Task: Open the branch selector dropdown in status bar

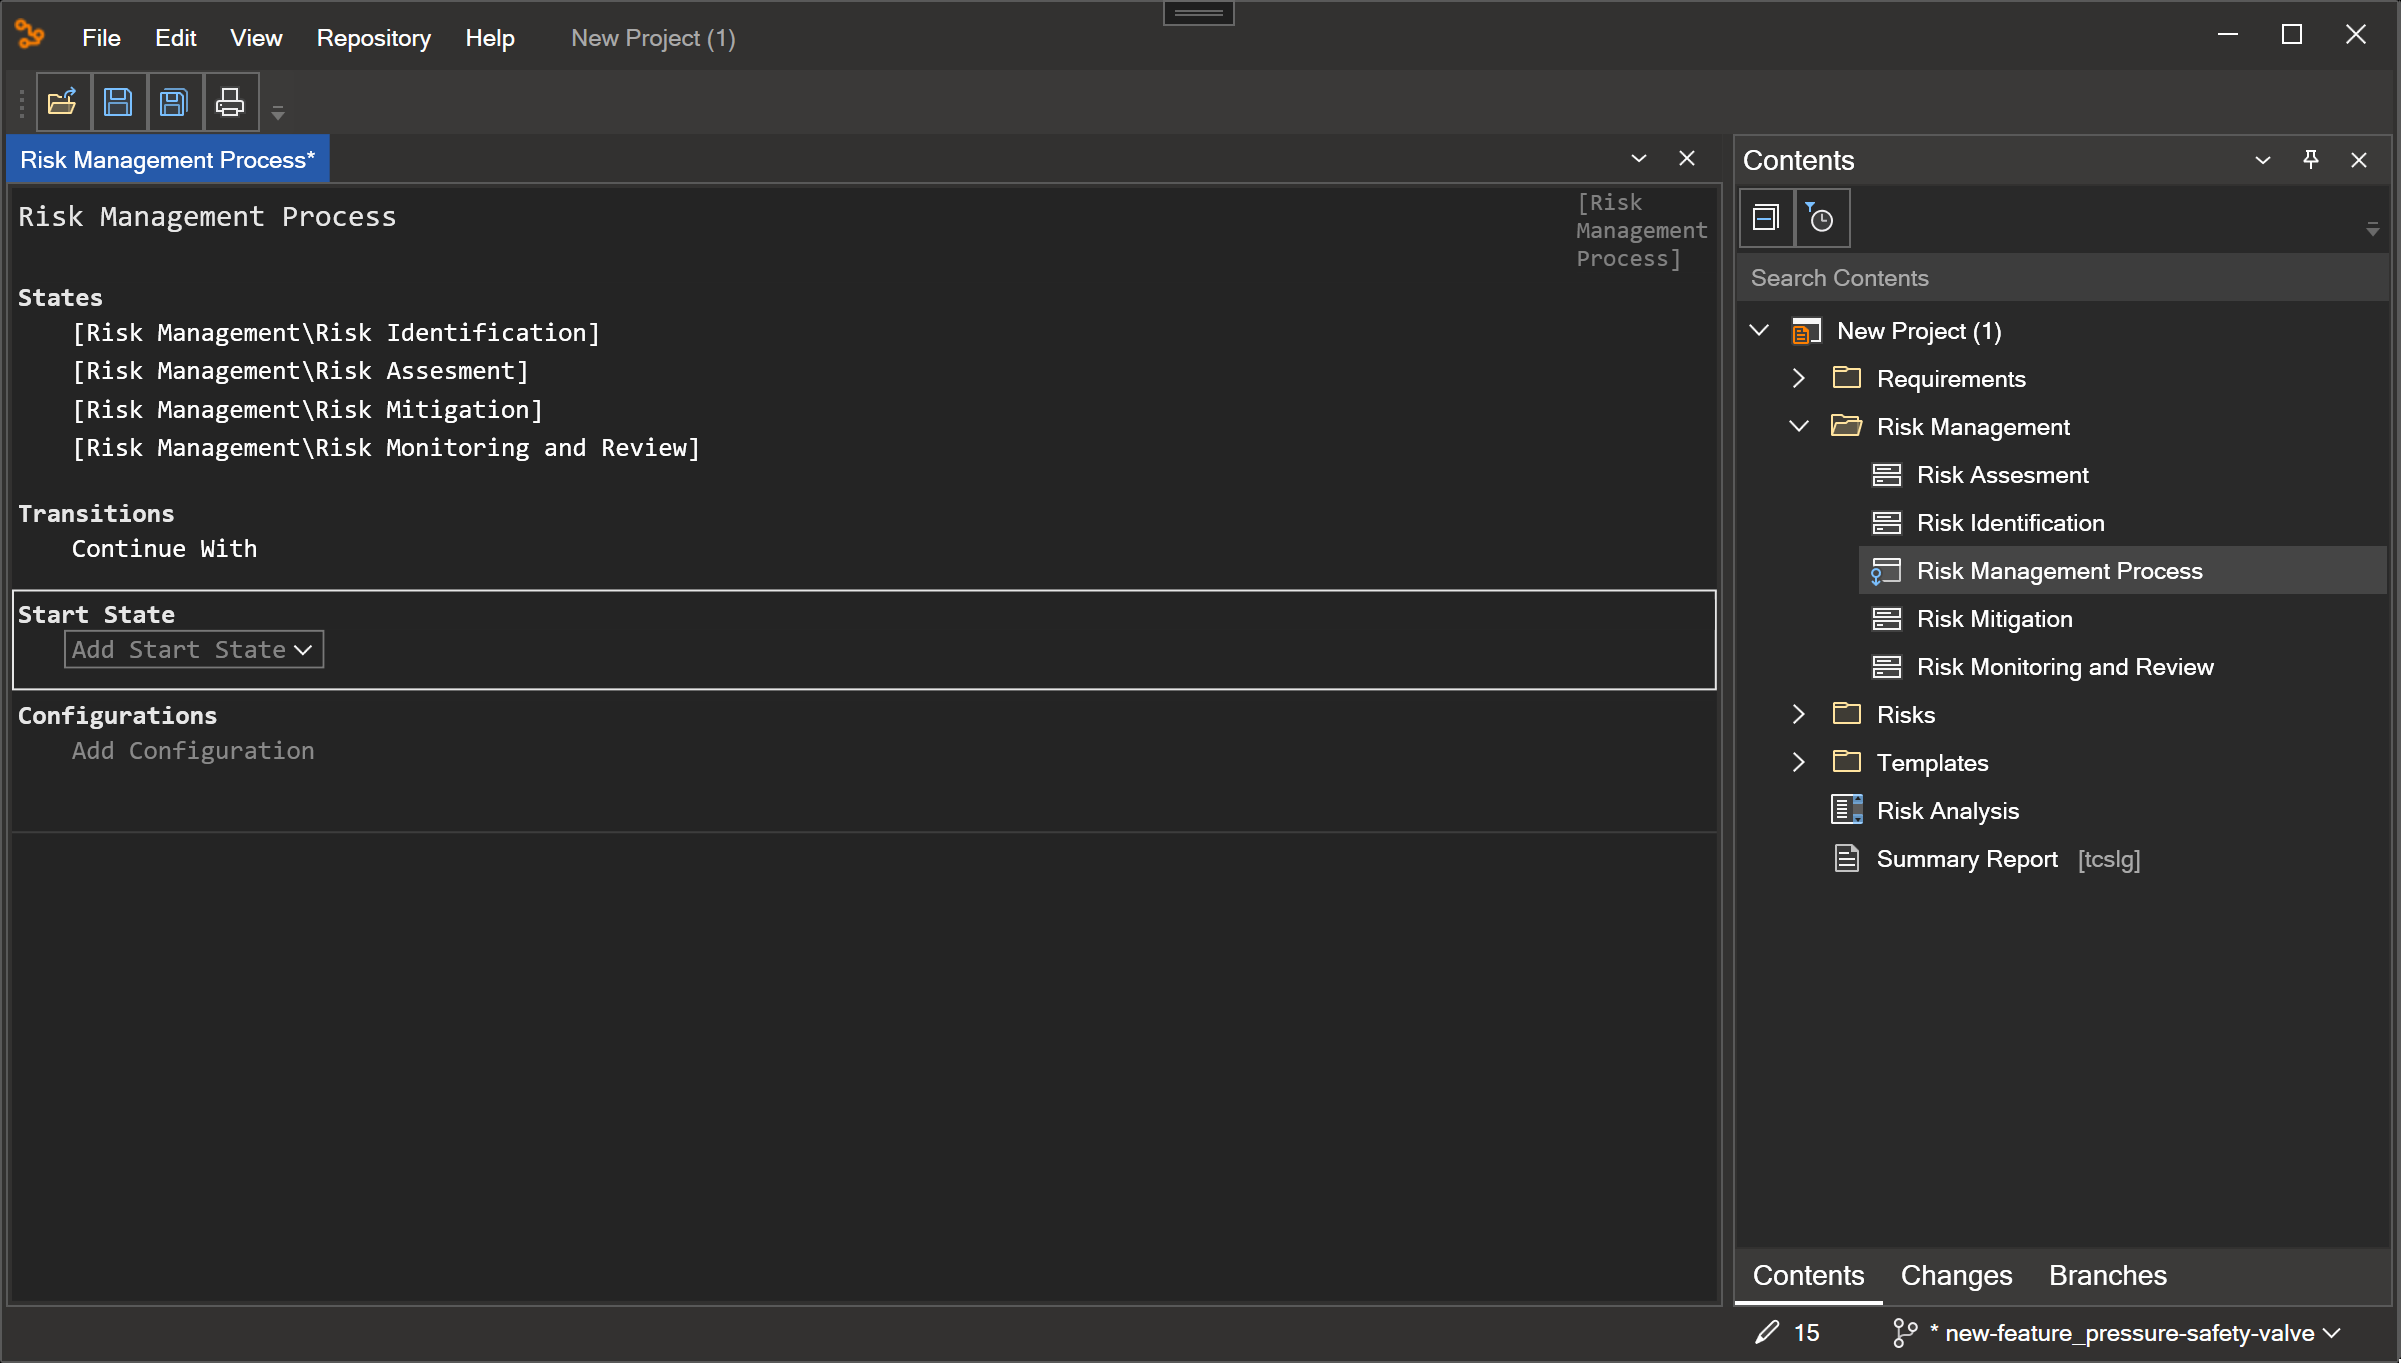Action: click(2332, 1333)
